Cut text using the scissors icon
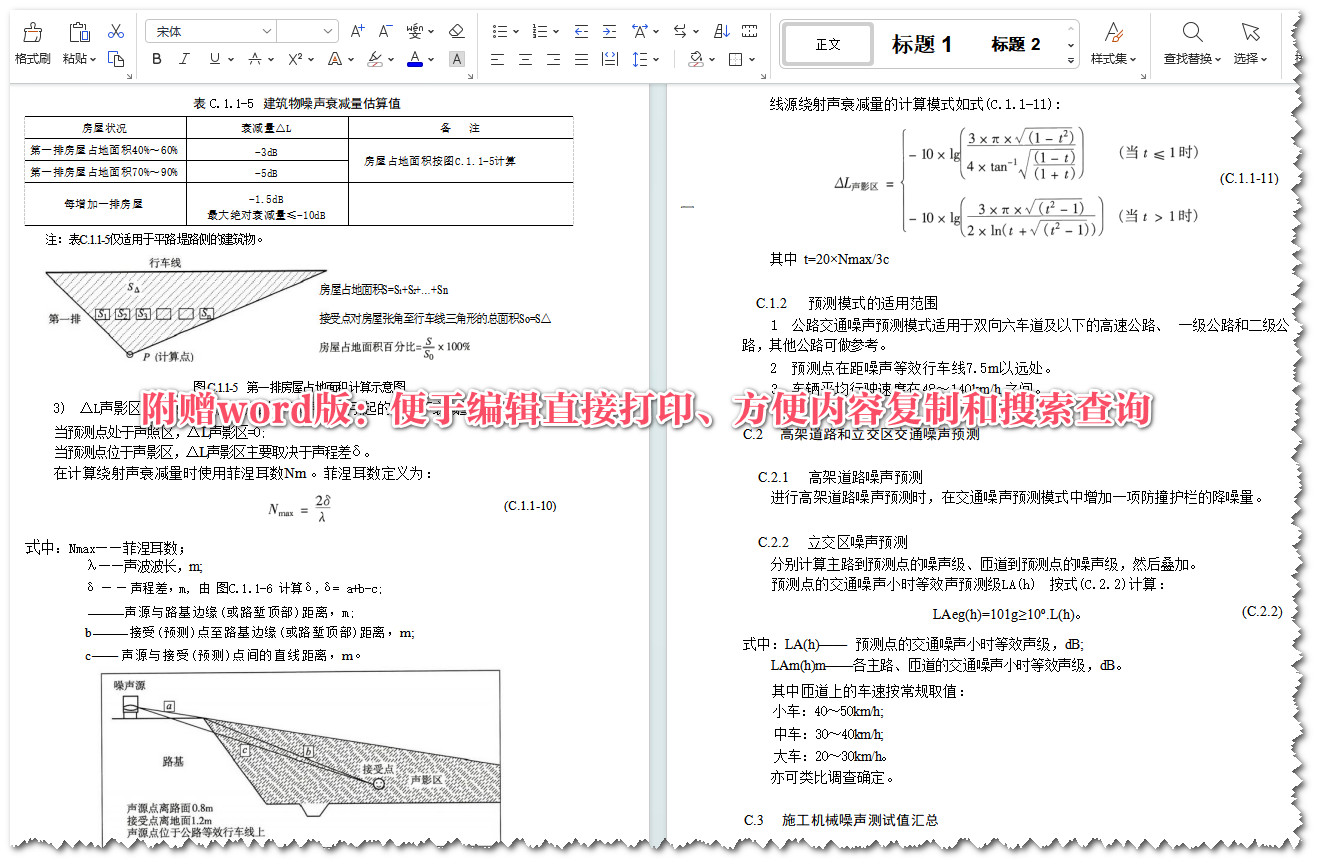This screenshot has width=1320, height=866. coord(115,31)
